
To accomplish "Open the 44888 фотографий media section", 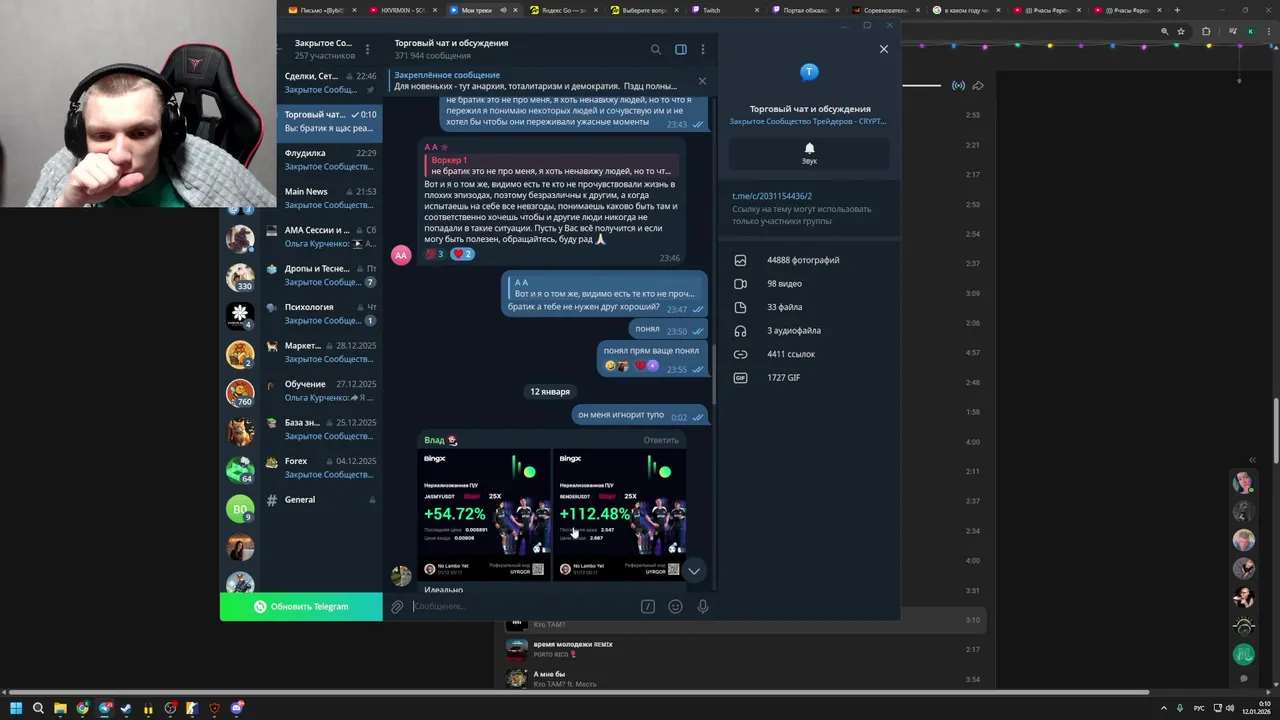I will [809, 260].
